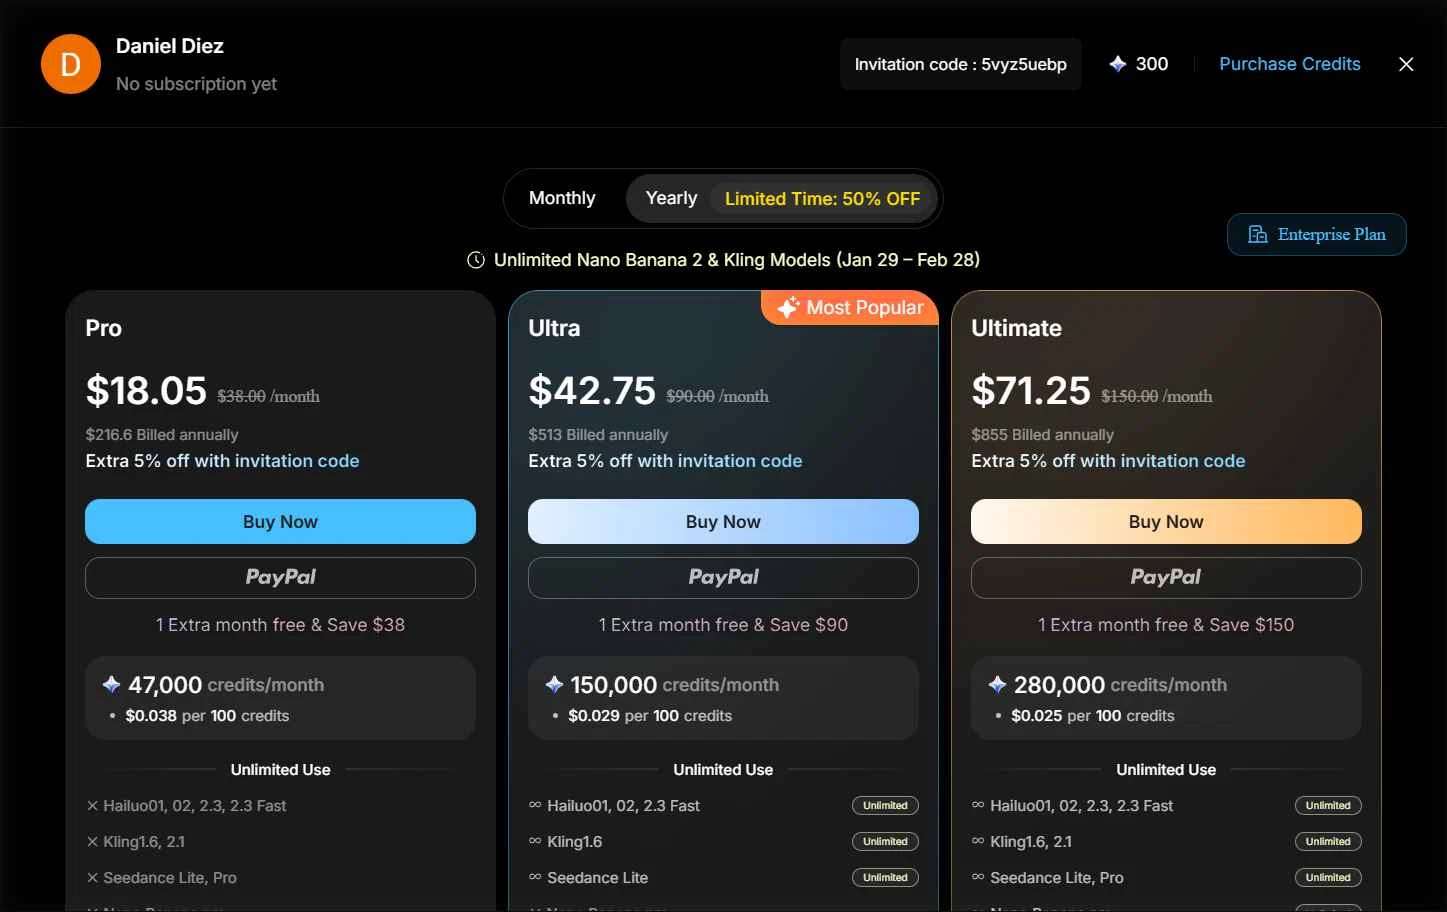Image resolution: width=1447 pixels, height=912 pixels.
Task: Click "1 Extra month free & Save $38"
Action: (x=280, y=625)
